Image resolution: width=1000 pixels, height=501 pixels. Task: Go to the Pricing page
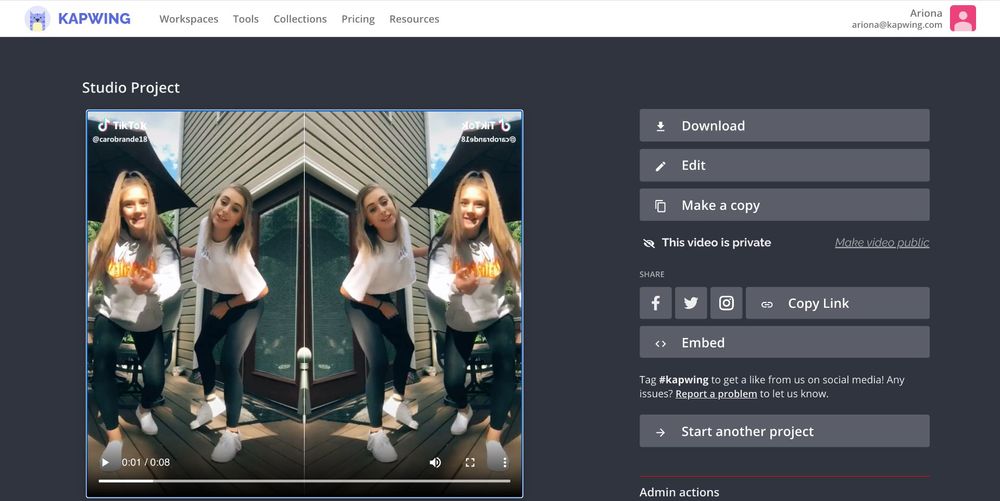tap(358, 19)
